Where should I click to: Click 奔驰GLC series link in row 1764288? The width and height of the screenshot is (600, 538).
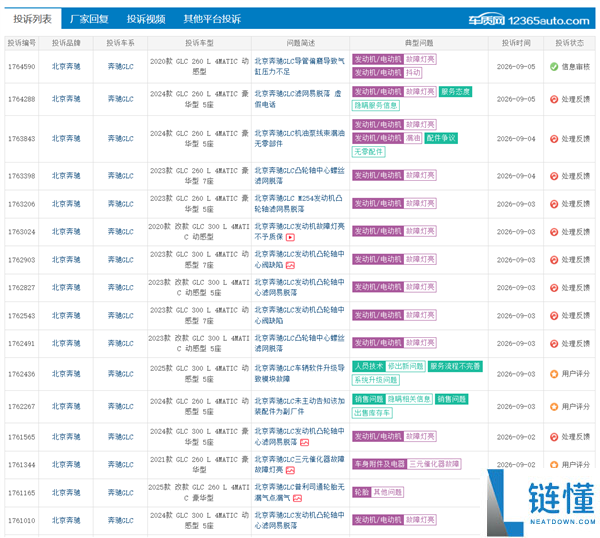pyautogui.click(x=121, y=99)
